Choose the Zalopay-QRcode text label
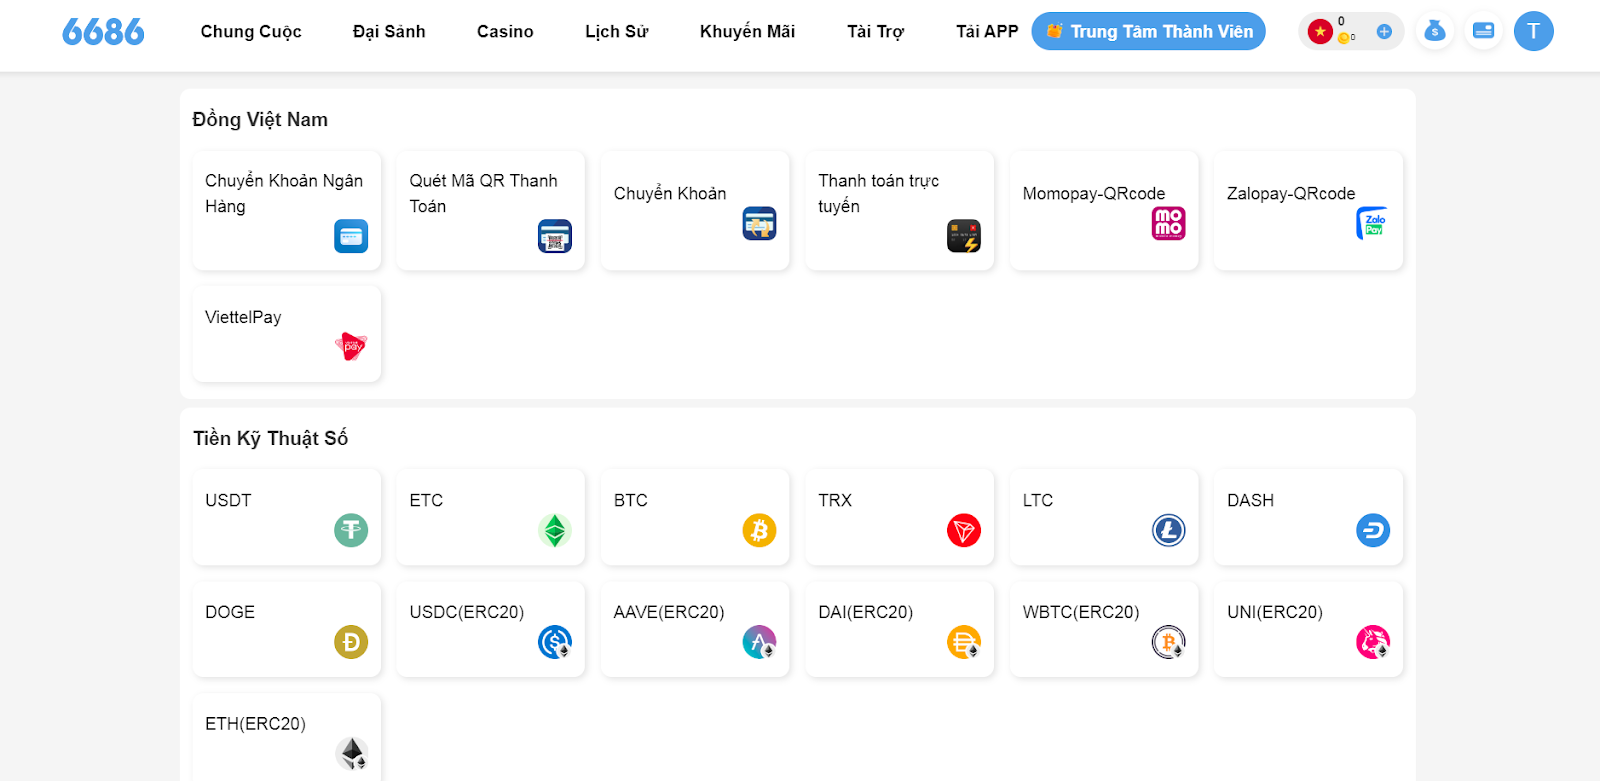 click(x=1291, y=194)
